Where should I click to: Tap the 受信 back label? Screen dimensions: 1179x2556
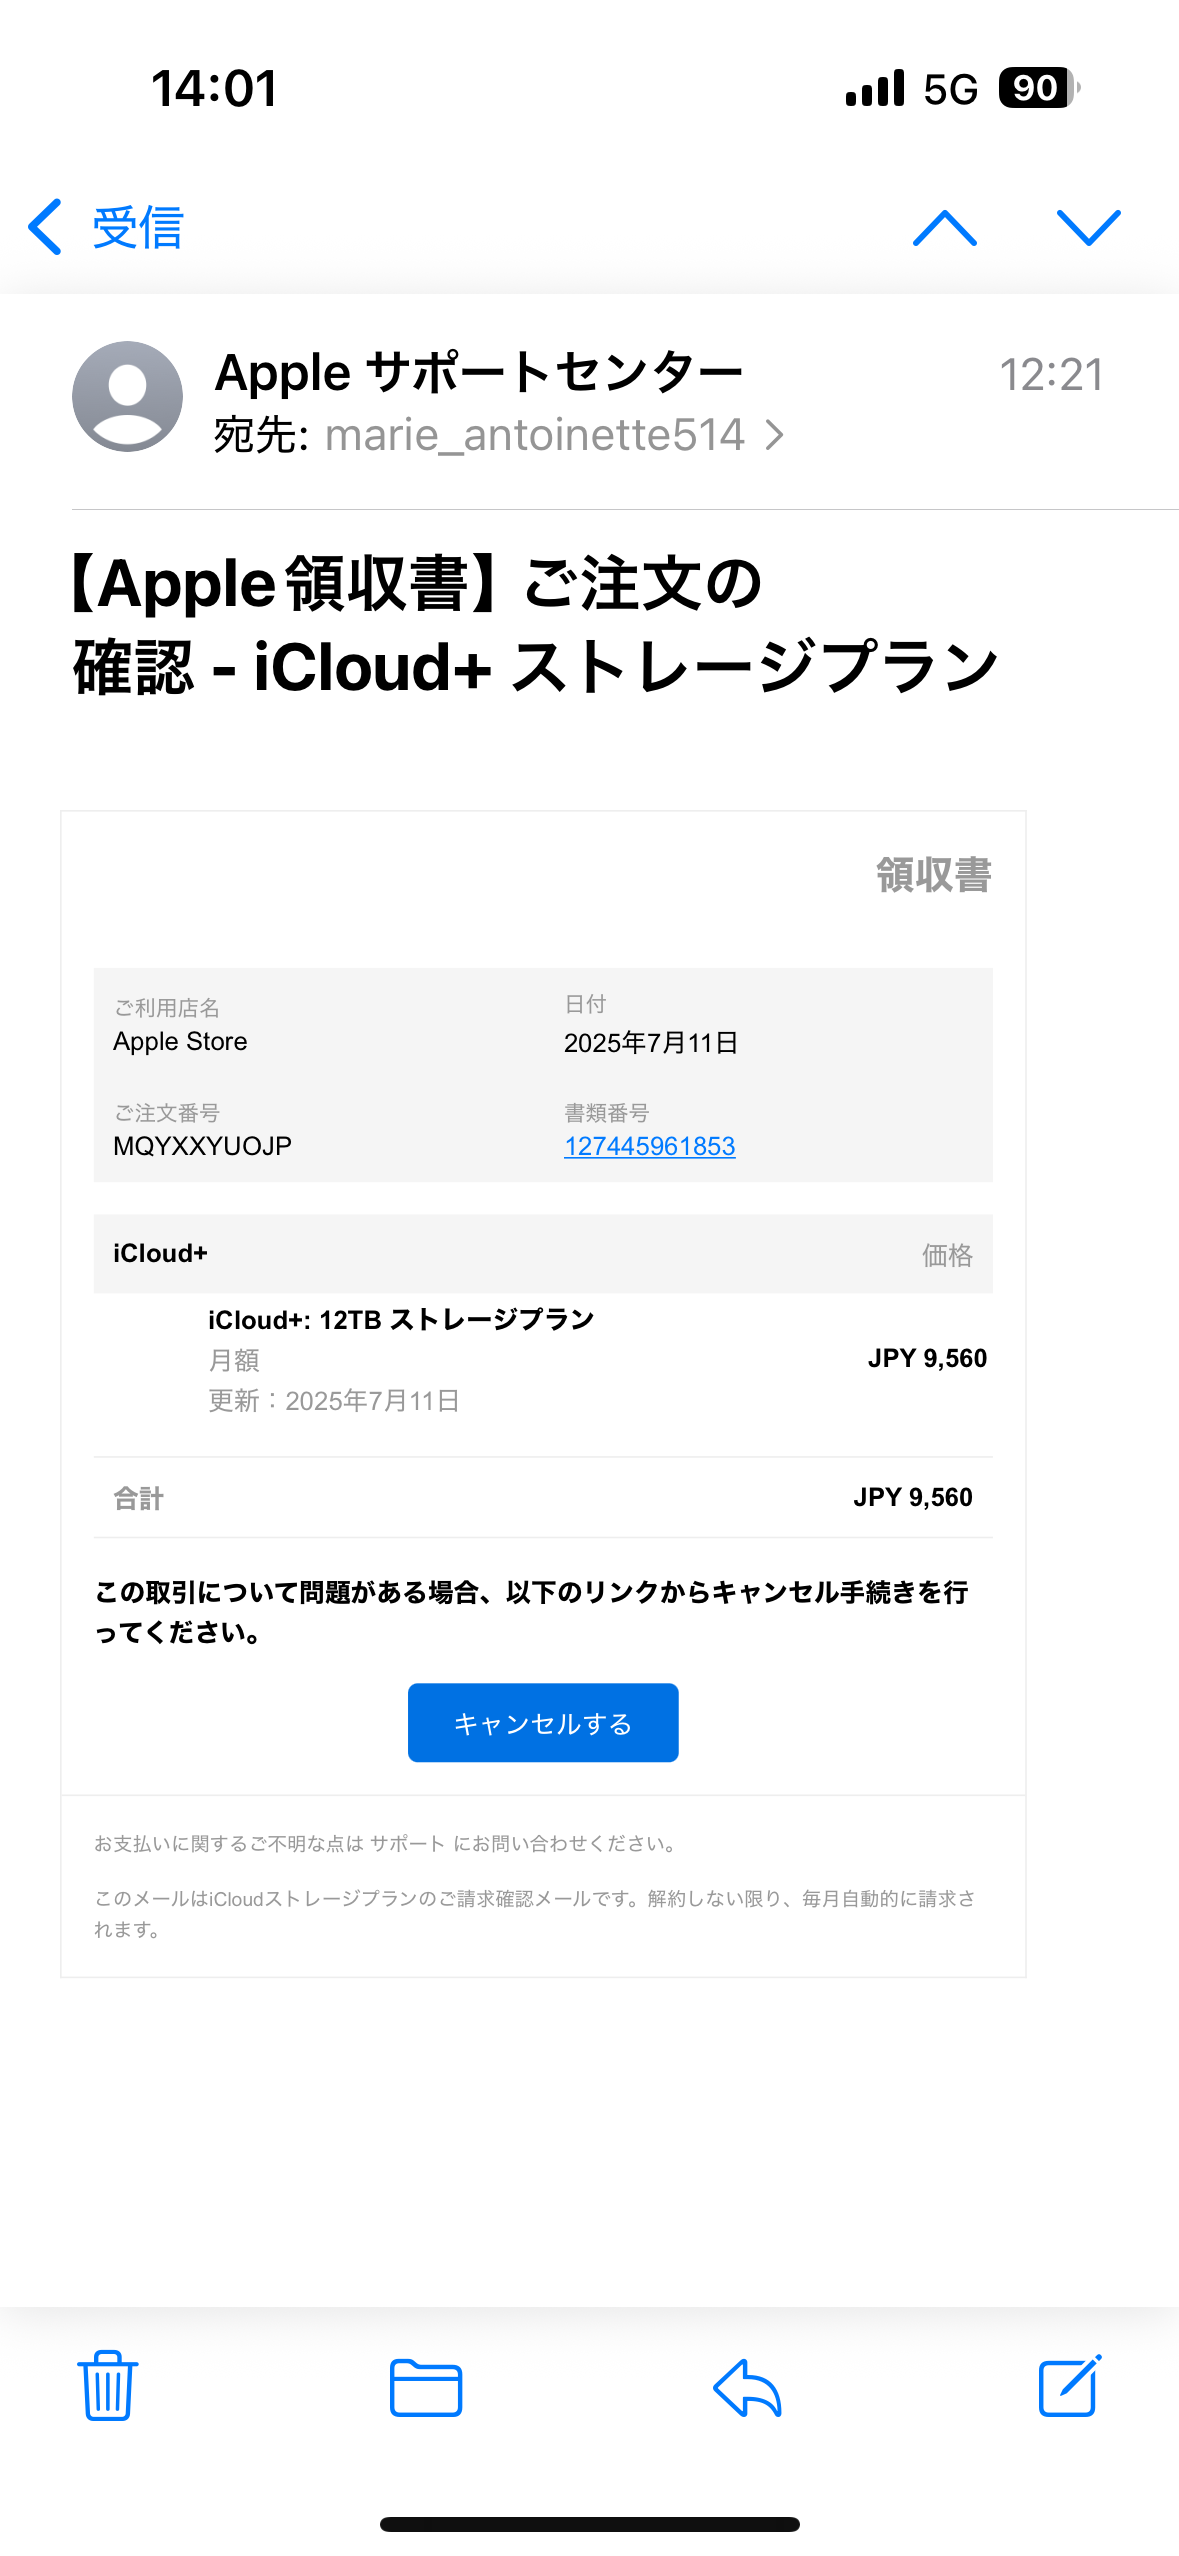[x=138, y=228]
